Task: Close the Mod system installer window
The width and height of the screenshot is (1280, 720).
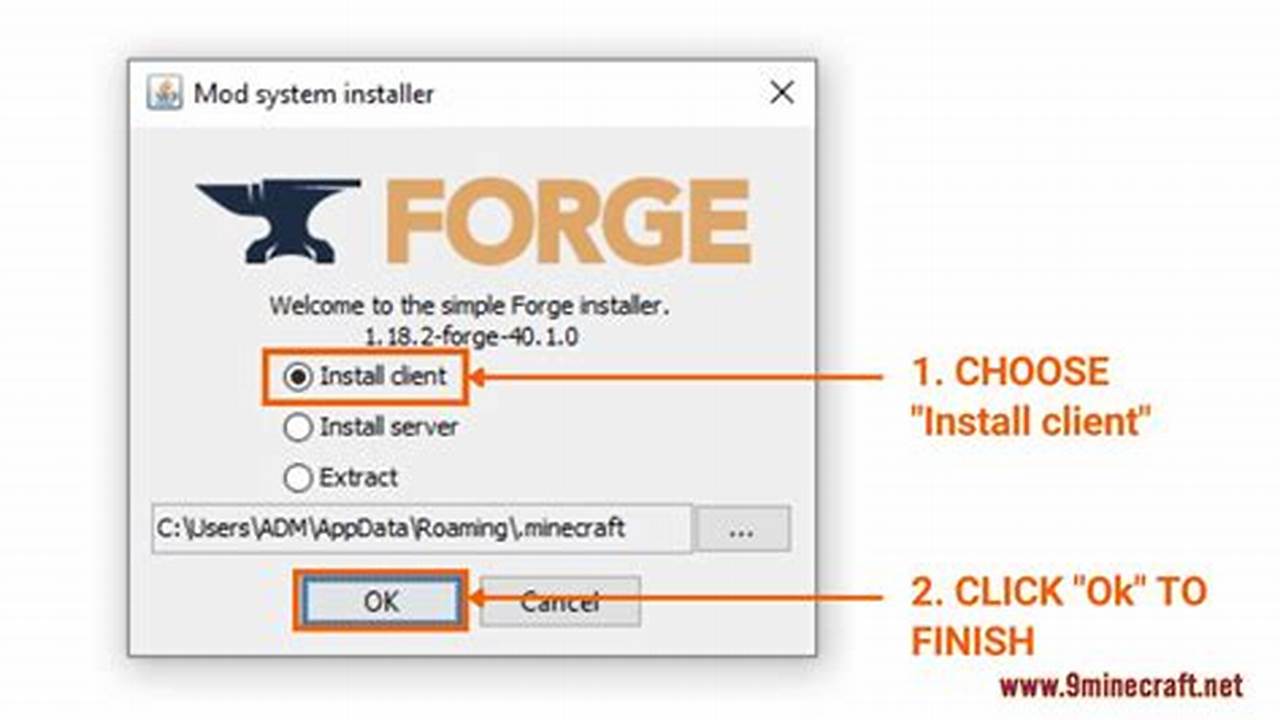Action: click(782, 93)
